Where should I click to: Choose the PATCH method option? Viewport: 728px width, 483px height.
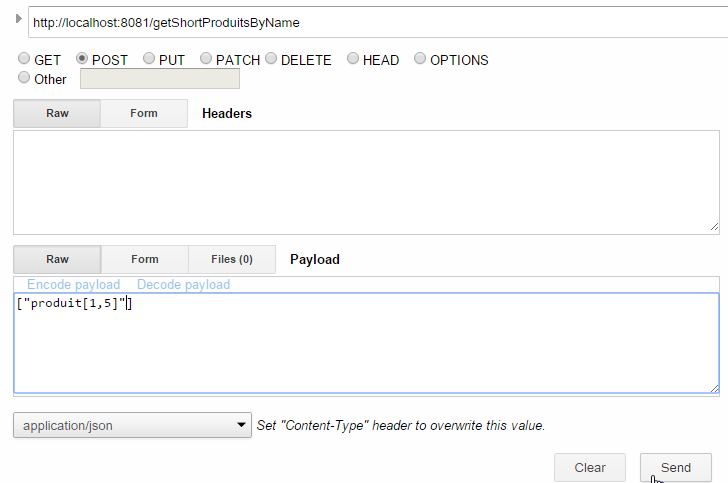[206, 60]
